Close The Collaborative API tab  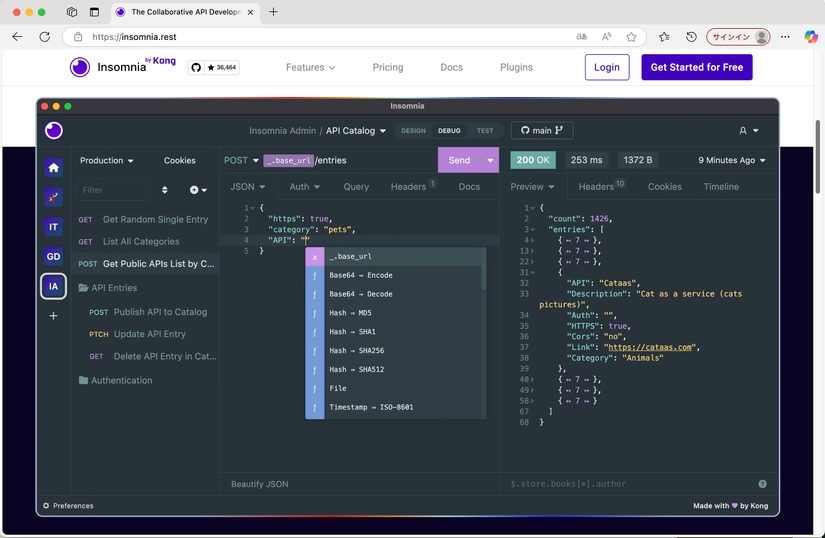click(250, 12)
